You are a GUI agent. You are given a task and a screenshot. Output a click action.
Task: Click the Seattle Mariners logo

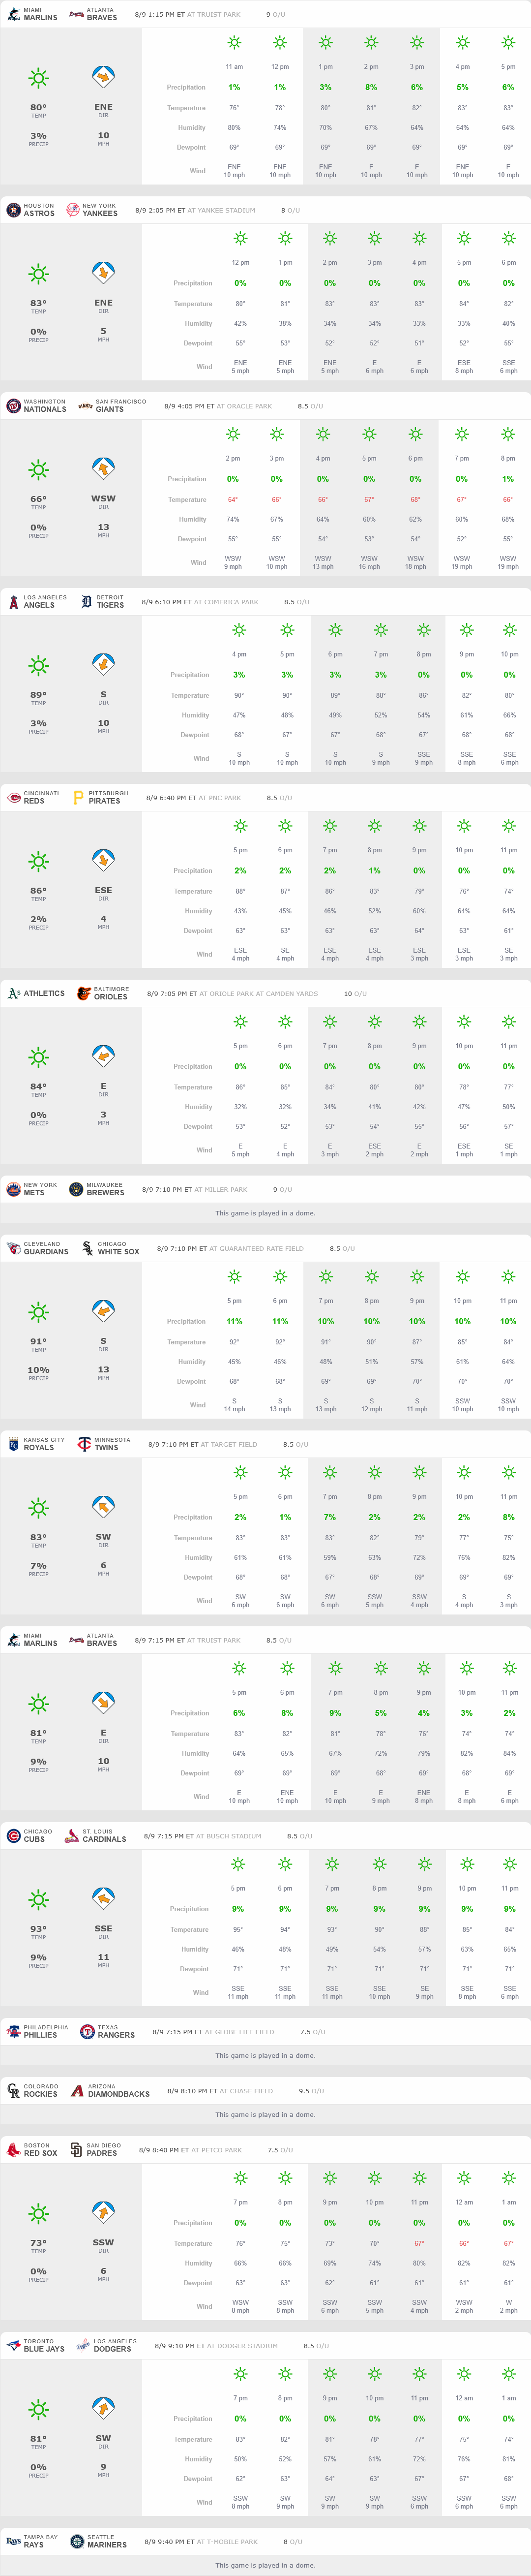[x=77, y=2541]
